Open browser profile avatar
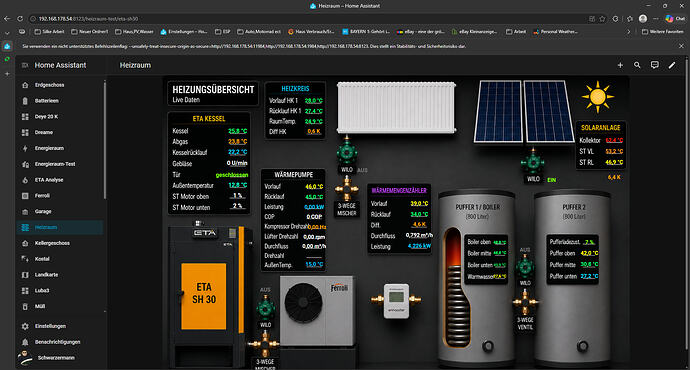This screenshot has width=690, height=370. click(x=643, y=18)
